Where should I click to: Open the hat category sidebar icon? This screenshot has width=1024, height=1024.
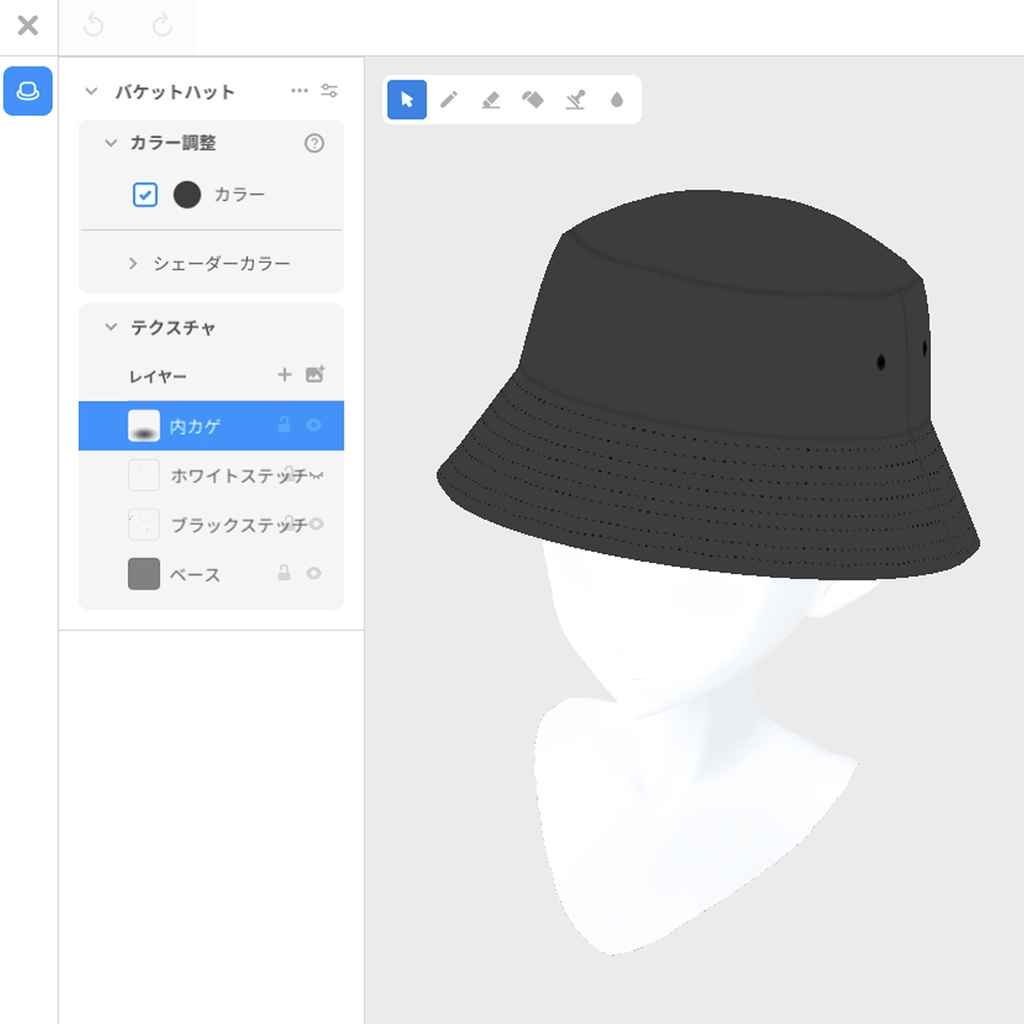(28, 91)
